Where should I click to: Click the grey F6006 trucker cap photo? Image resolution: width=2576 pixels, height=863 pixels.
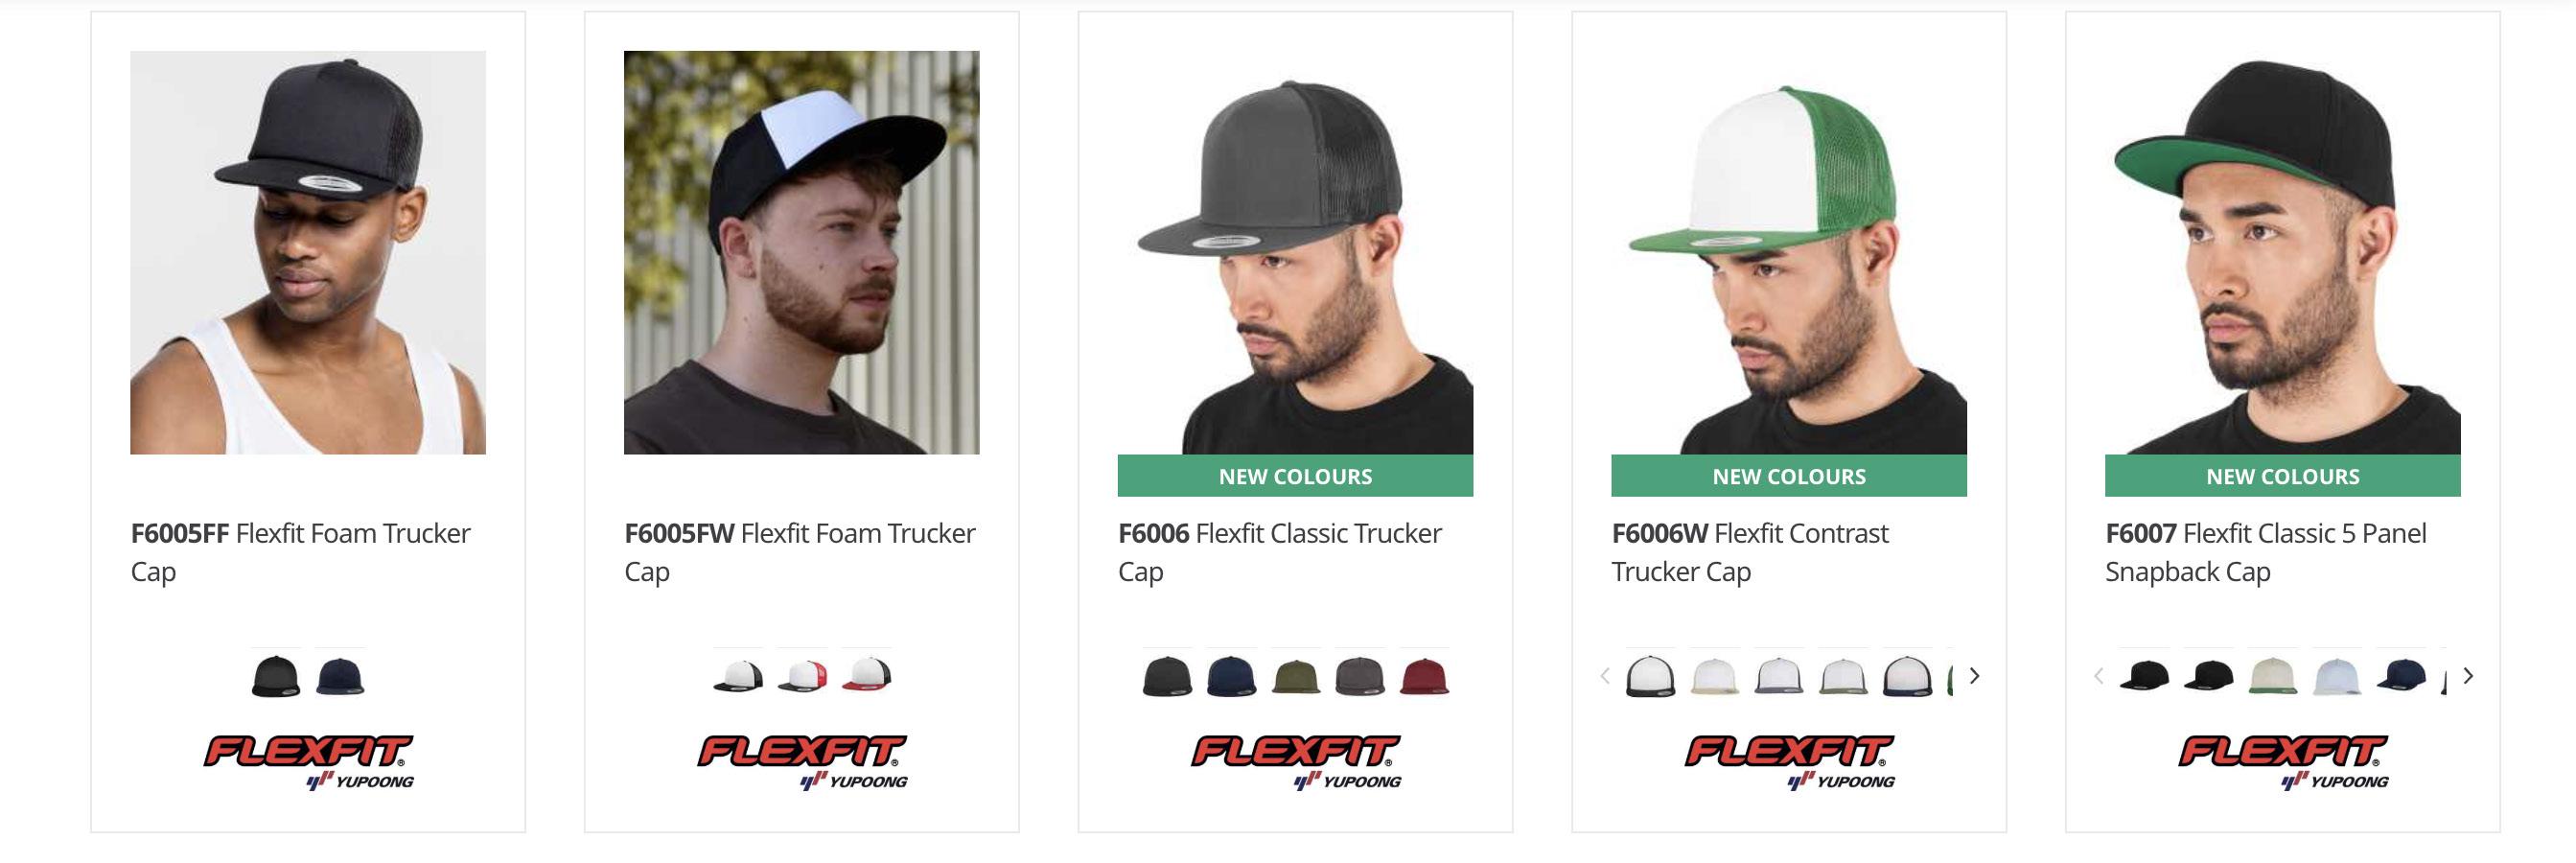pyautogui.click(x=1296, y=252)
